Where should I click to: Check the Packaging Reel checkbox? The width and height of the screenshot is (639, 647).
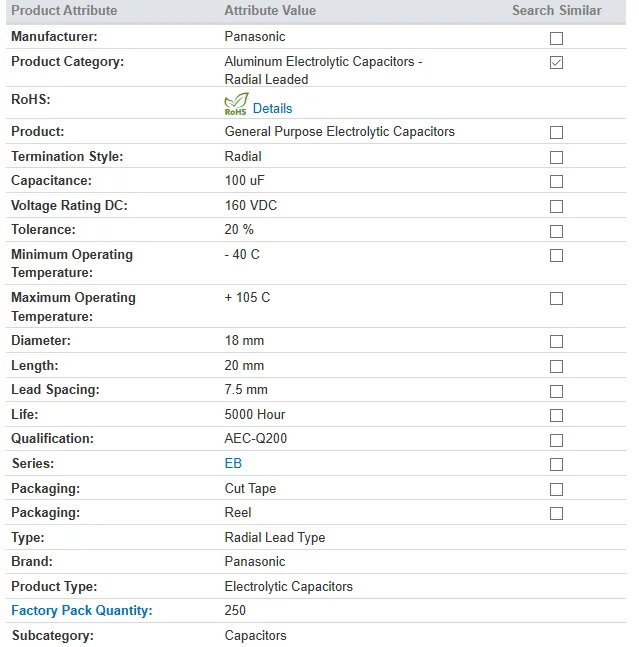point(556,513)
